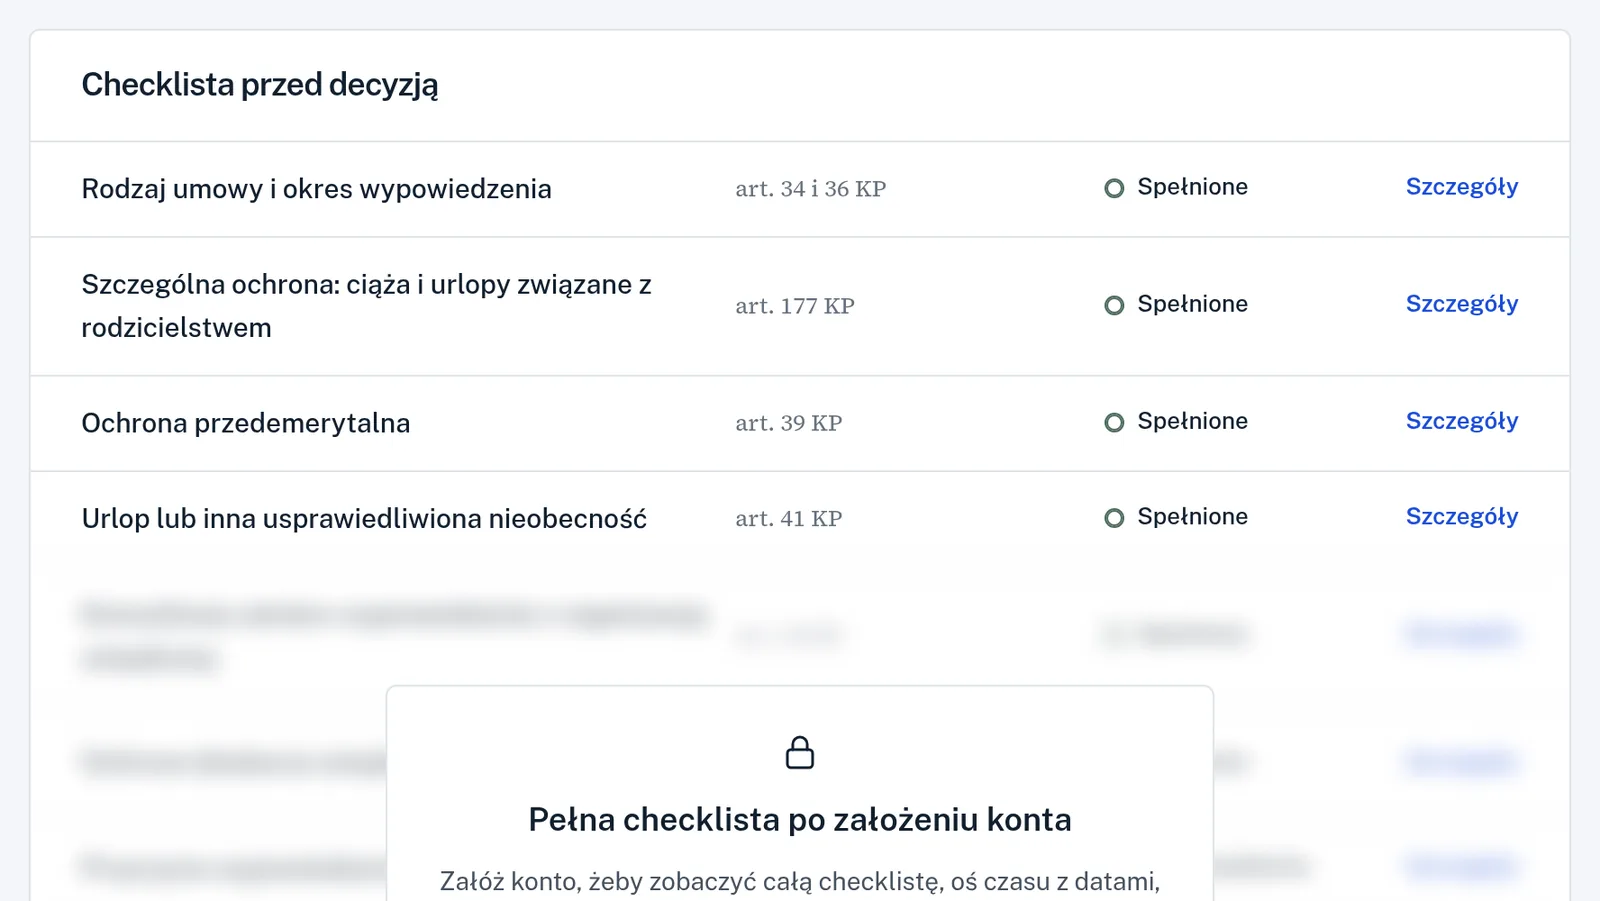
Task: Open Szczegóły for Urlop lub inna nieobecność row
Action: pyautogui.click(x=1461, y=517)
